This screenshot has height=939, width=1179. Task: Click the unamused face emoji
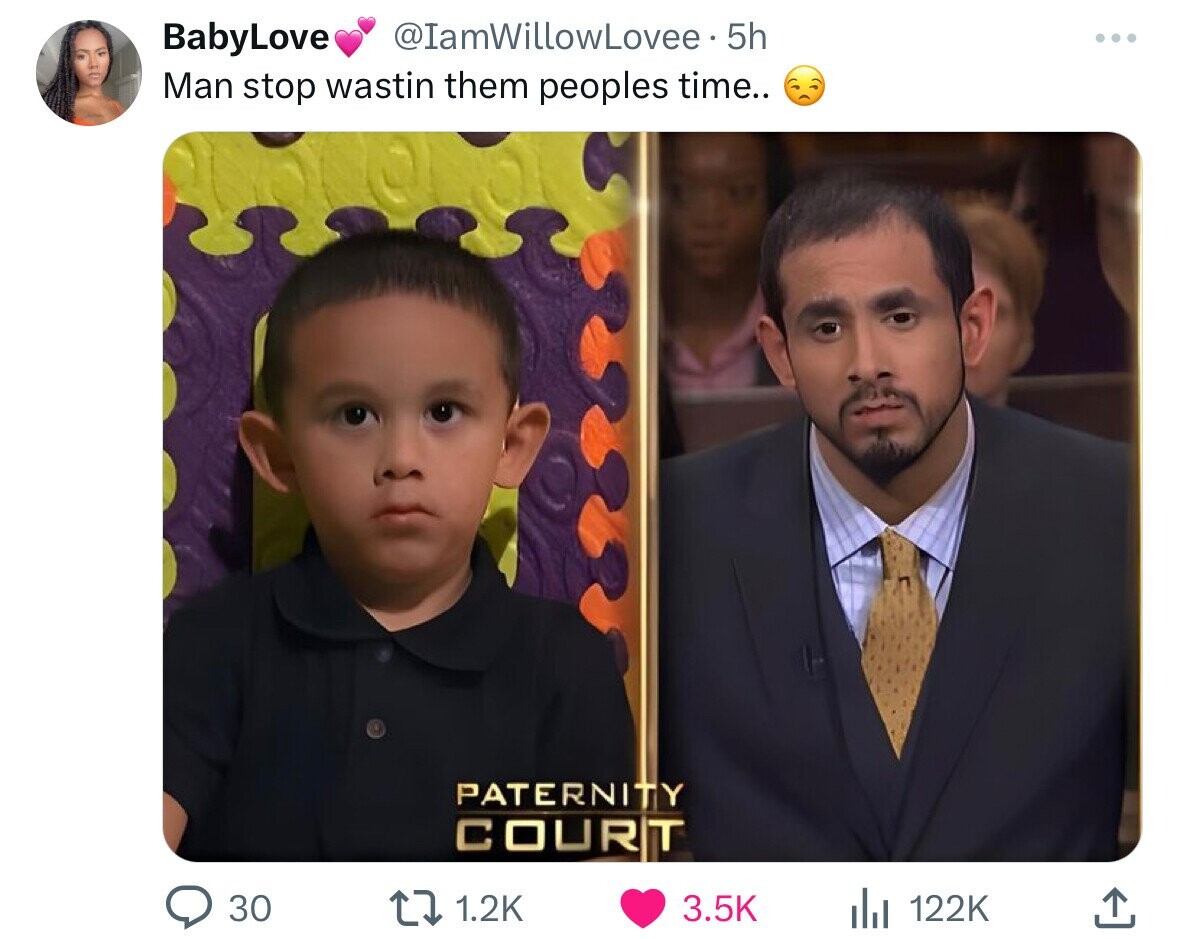tap(805, 86)
